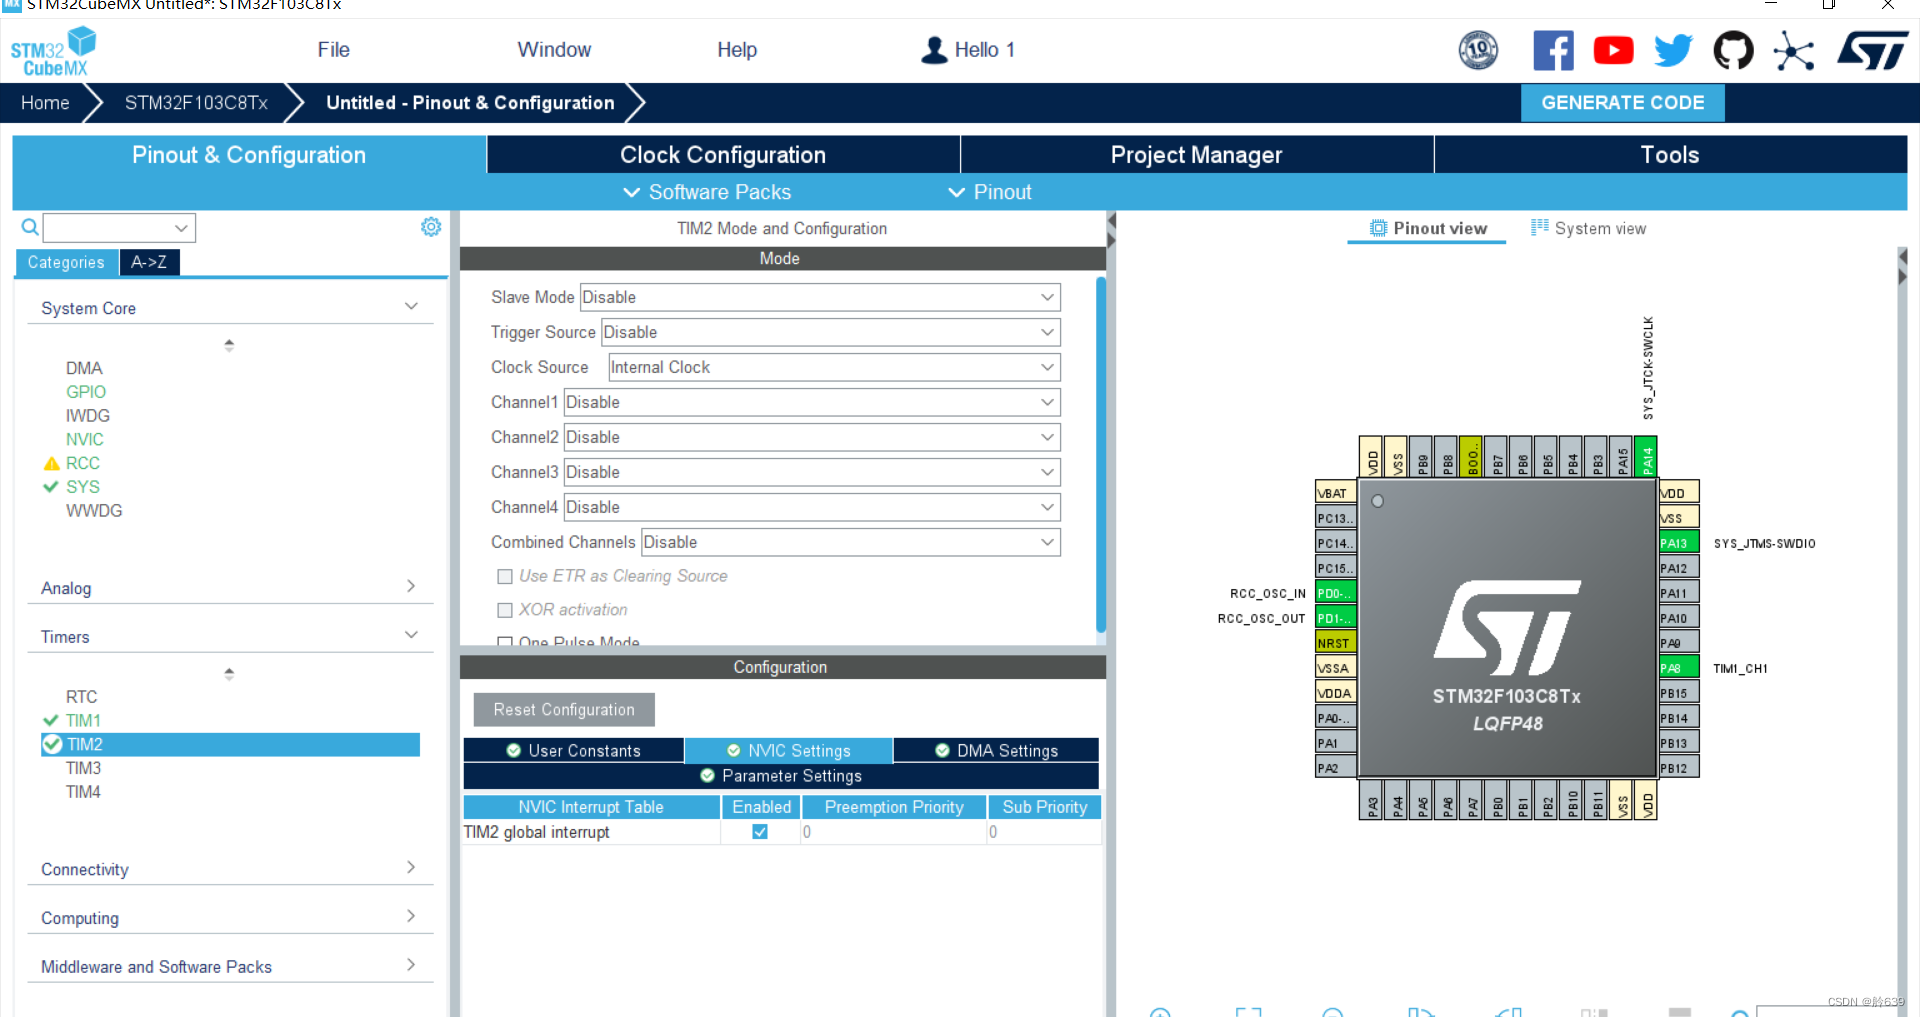The height and width of the screenshot is (1017, 1920).
Task: Click the ST community network icon
Action: click(1794, 51)
